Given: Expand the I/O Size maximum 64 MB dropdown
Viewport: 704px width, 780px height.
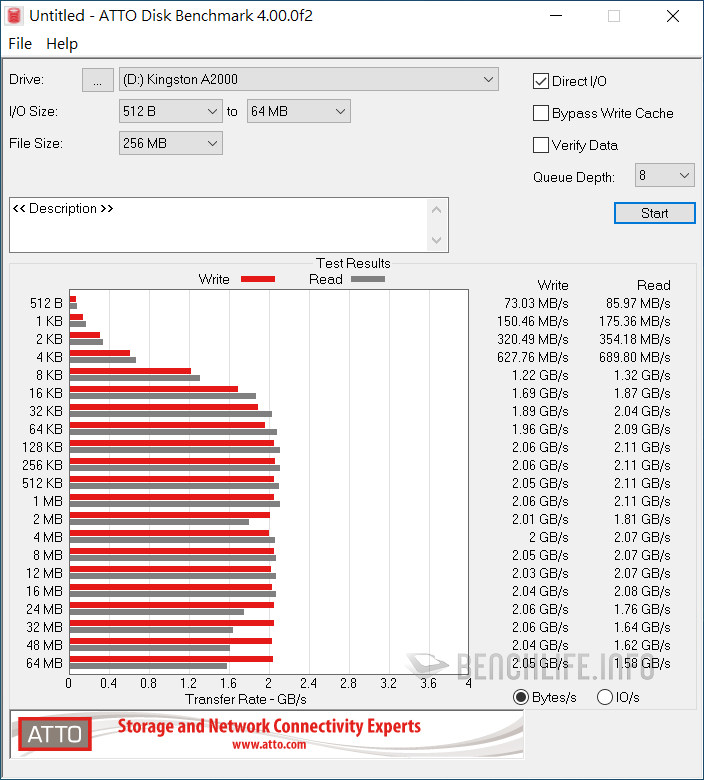Looking at the screenshot, I should coord(299,111).
